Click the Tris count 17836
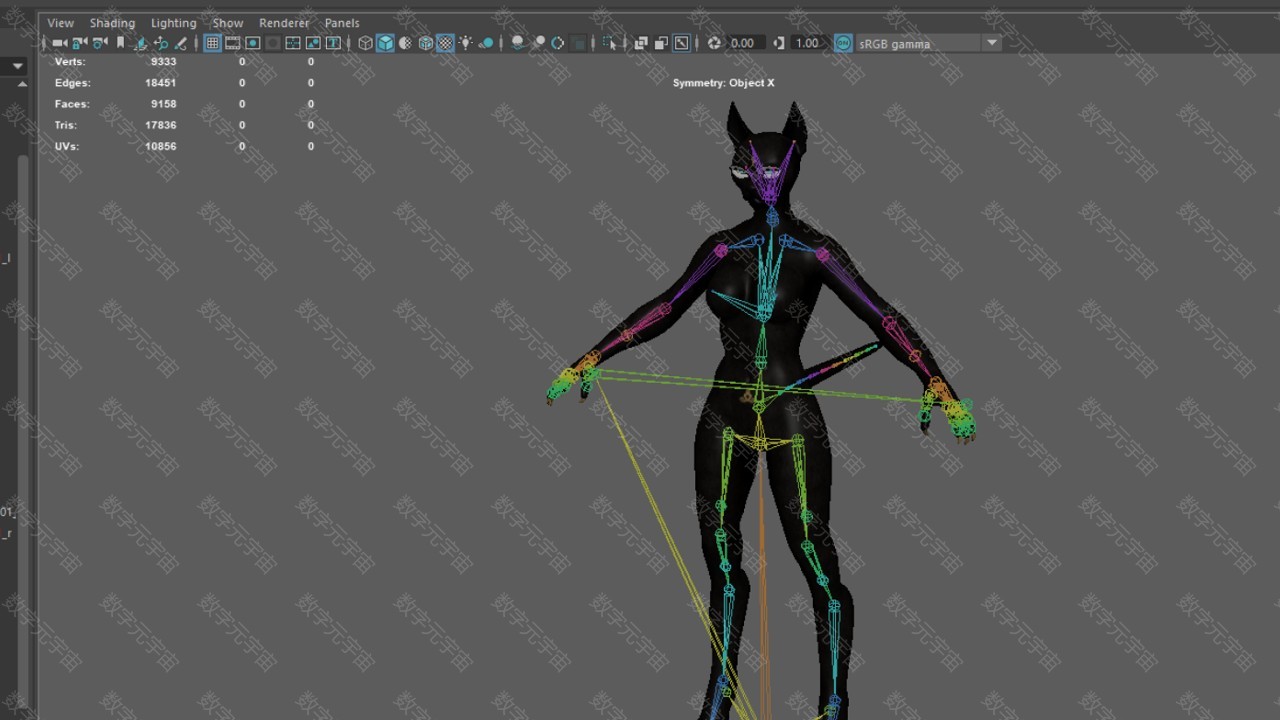The image size is (1280, 720). tap(160, 125)
